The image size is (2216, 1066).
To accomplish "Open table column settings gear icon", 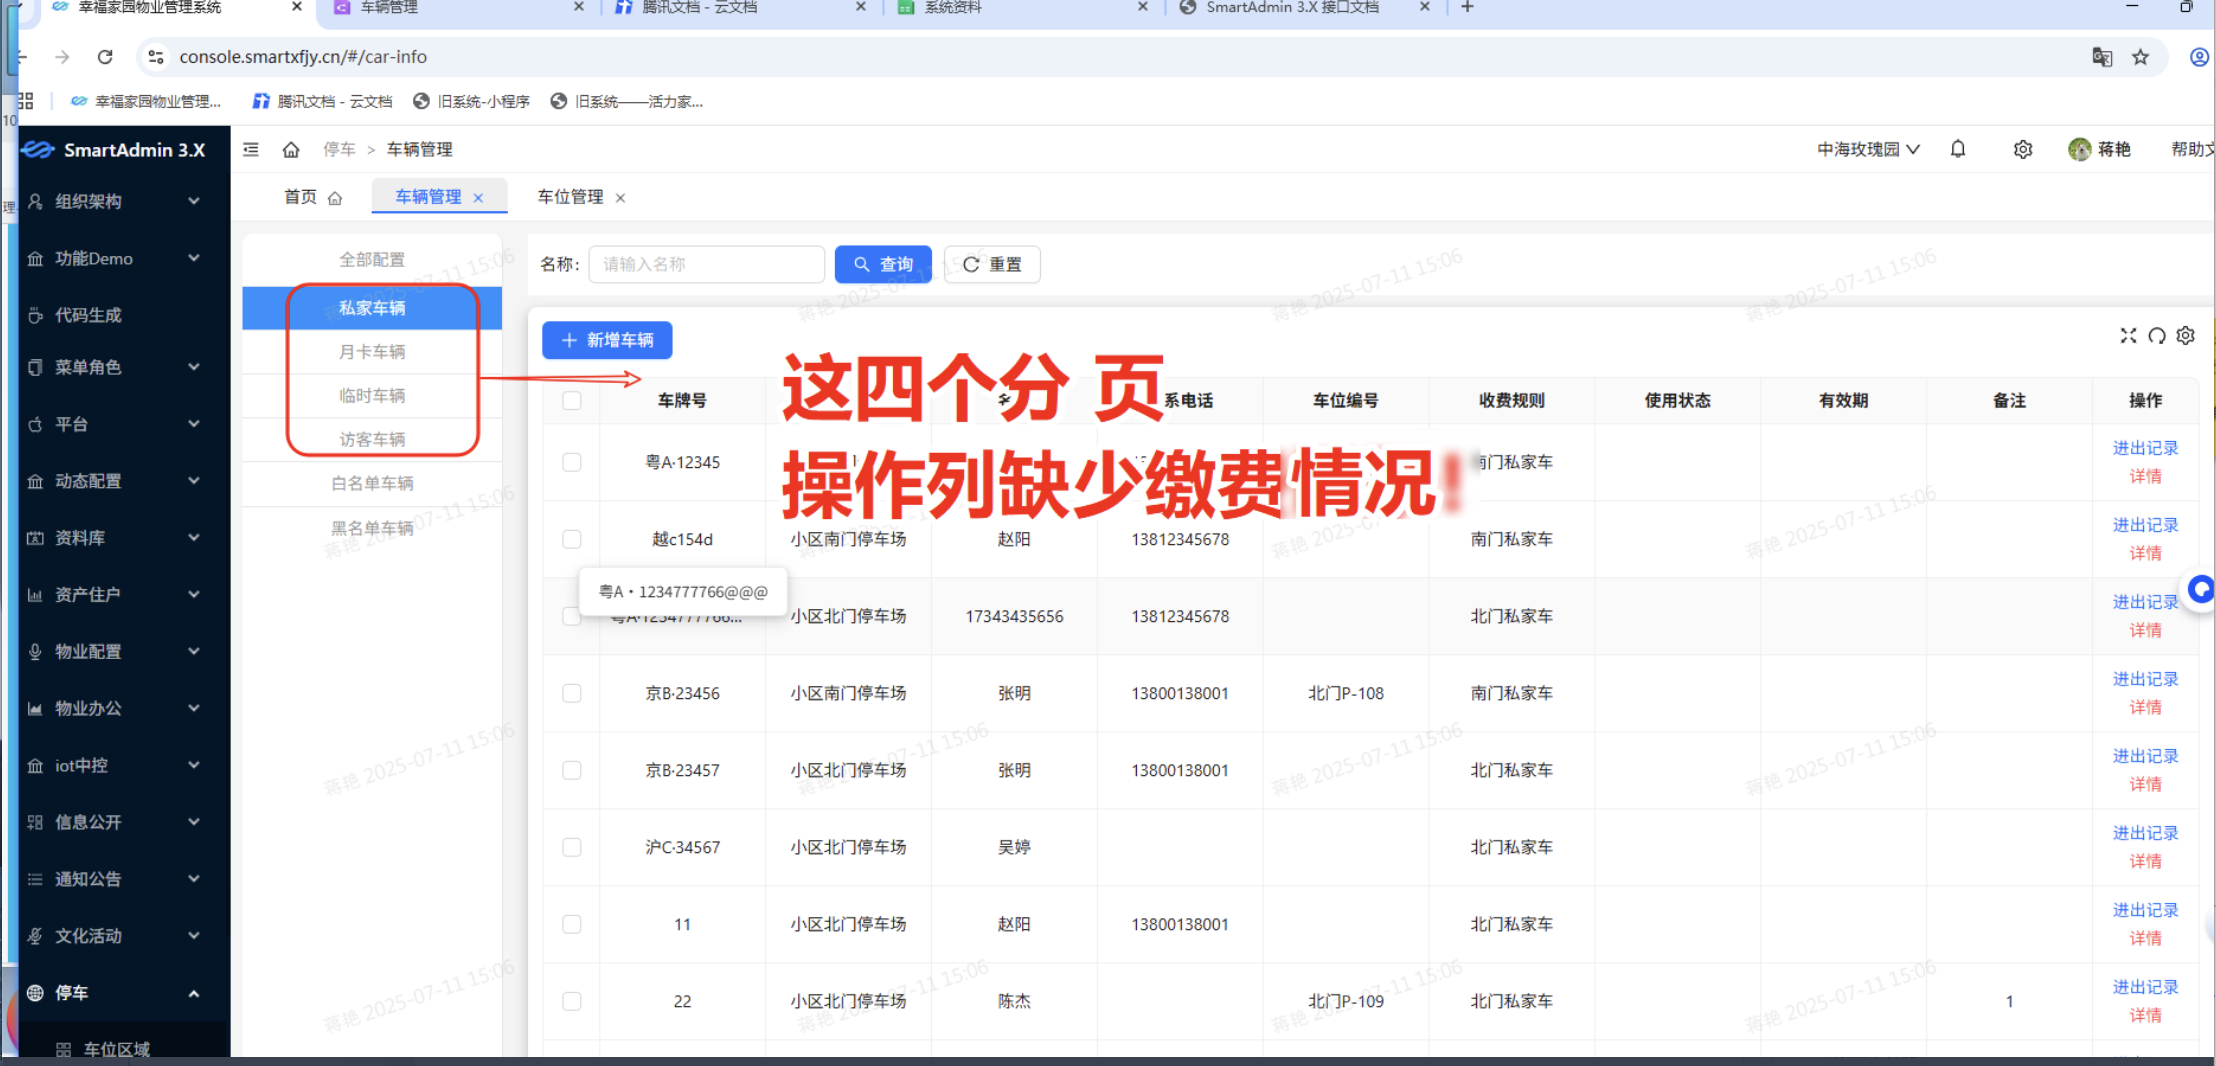I will pyautogui.click(x=2185, y=336).
